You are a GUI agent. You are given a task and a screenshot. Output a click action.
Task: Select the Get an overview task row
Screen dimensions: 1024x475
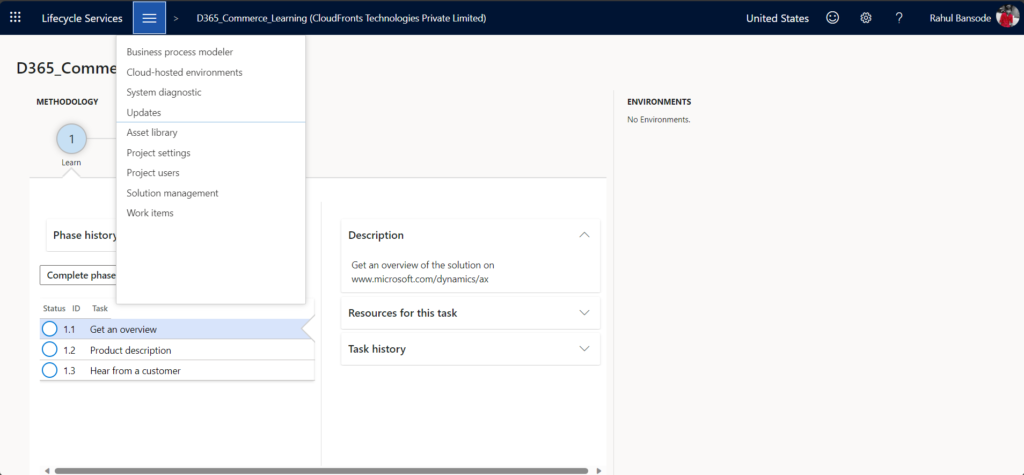point(177,329)
